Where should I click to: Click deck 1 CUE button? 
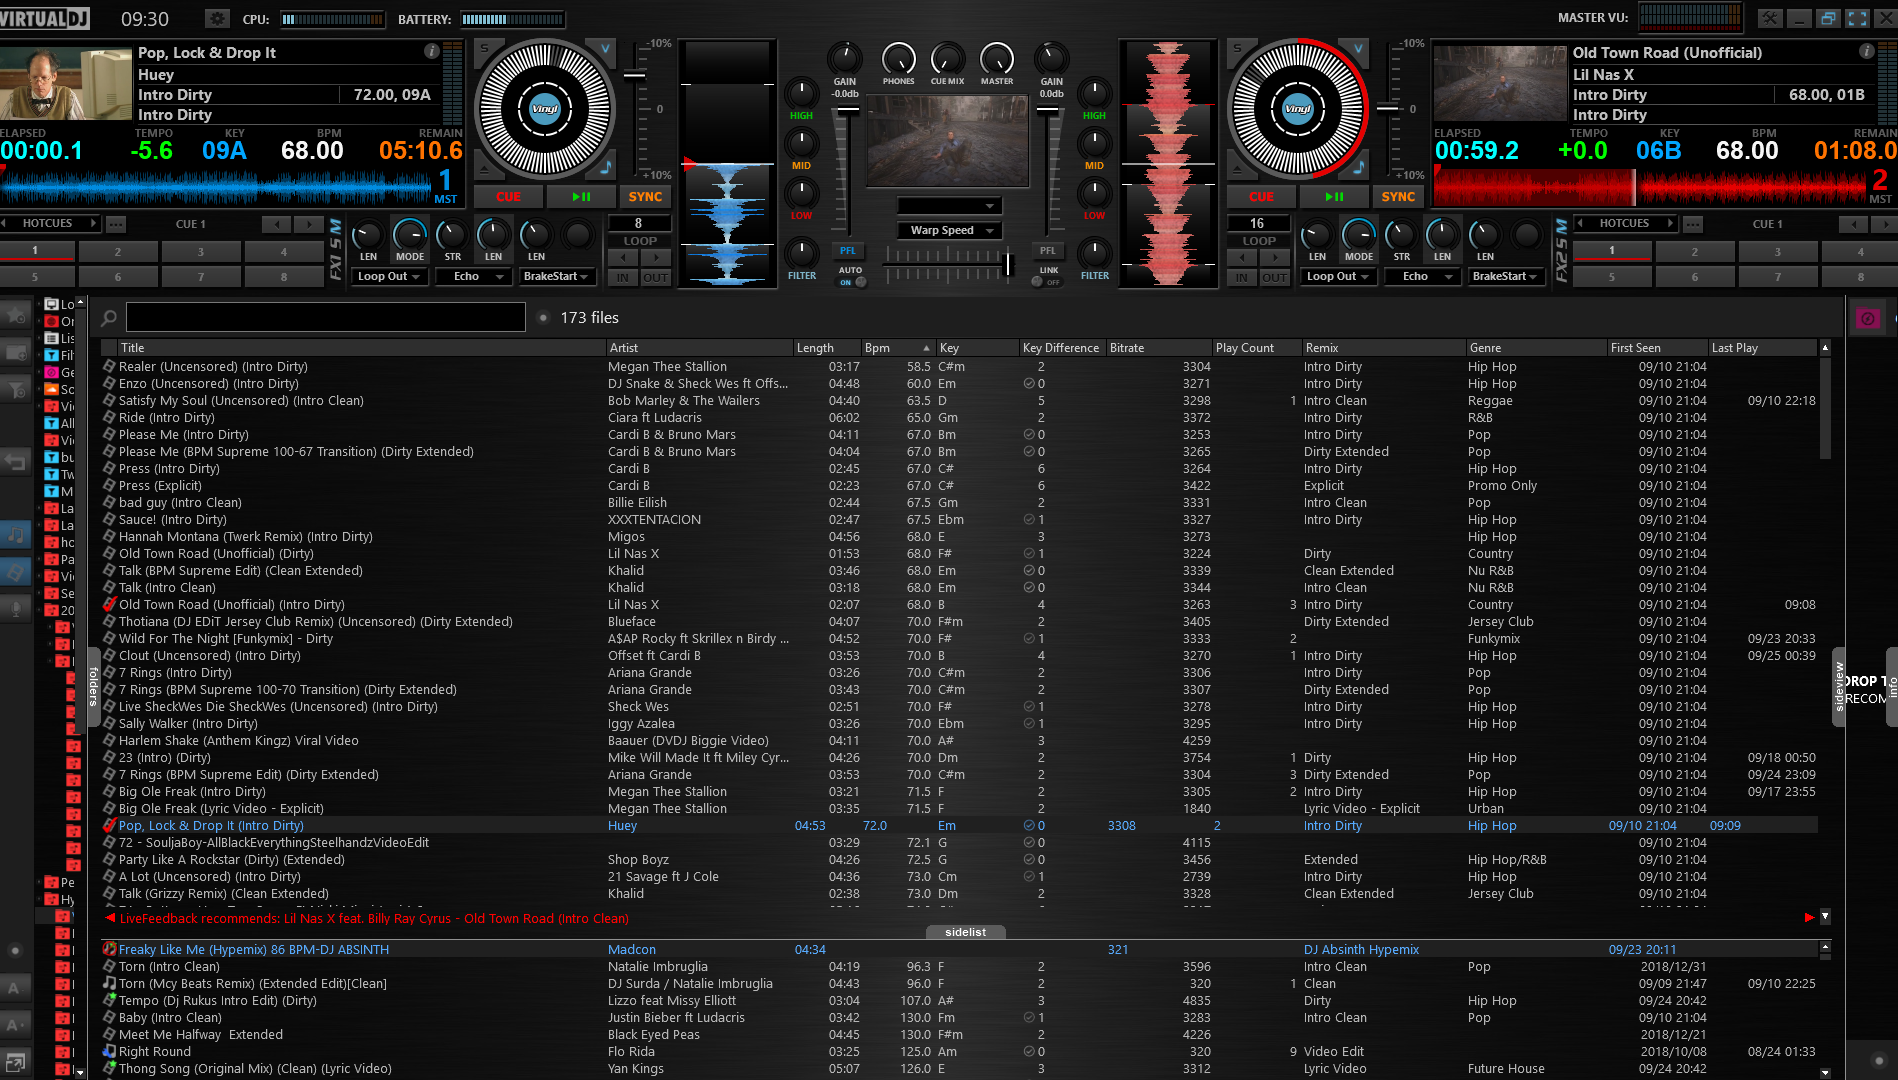click(x=508, y=197)
